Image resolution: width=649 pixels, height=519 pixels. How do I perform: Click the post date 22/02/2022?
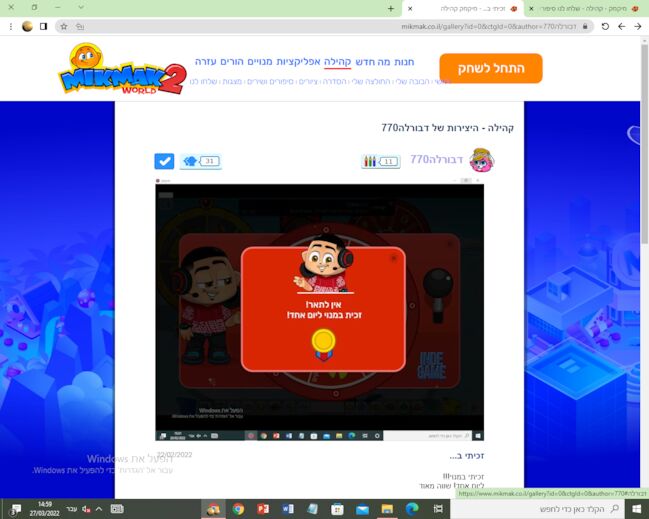pos(174,454)
